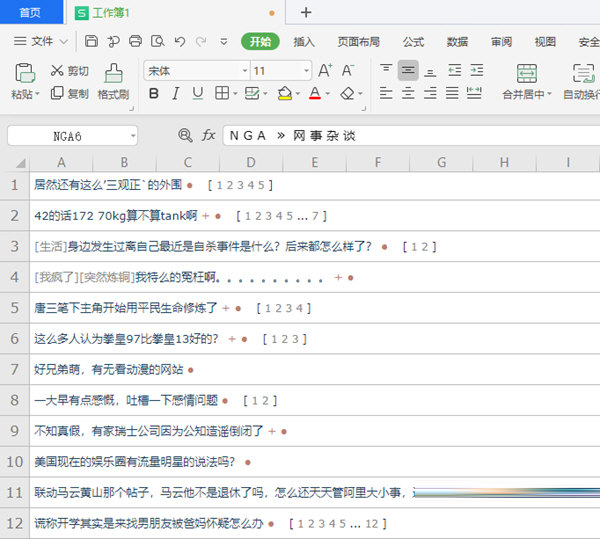Click the Cut (剪切) scissors icon
Screen dimensions: 600x539
(54, 71)
